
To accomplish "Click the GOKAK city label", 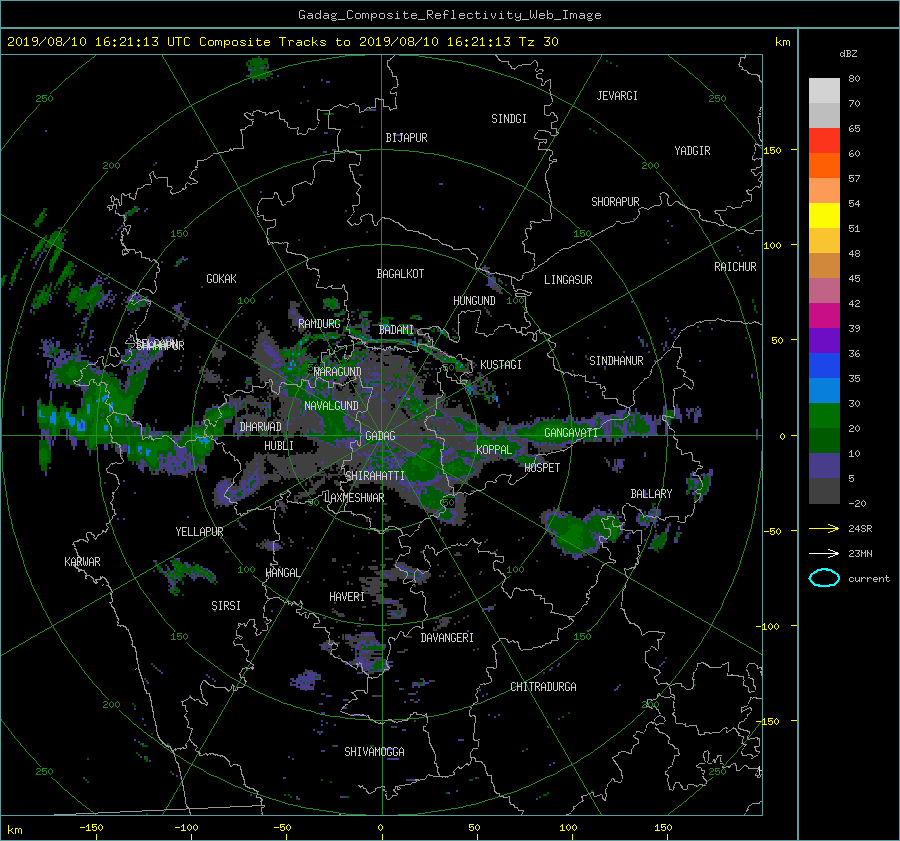I will tap(221, 279).
